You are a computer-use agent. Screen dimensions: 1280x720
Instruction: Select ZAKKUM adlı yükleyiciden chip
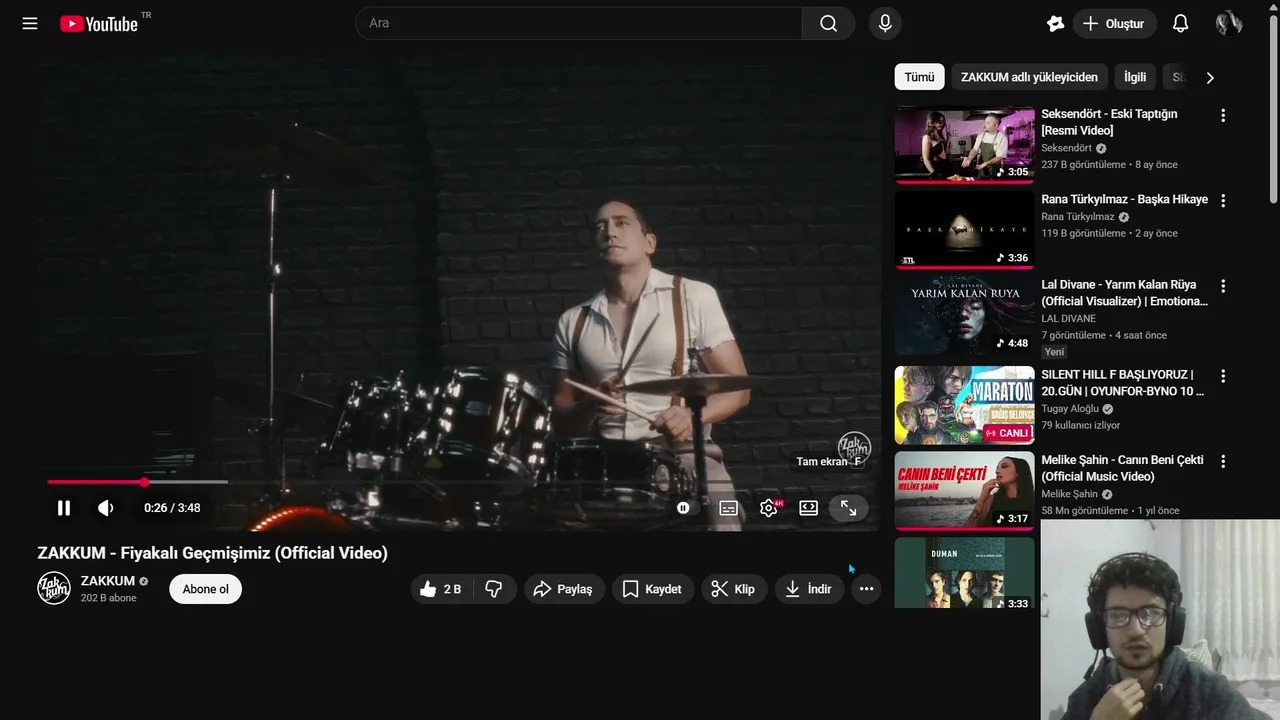pos(1029,77)
